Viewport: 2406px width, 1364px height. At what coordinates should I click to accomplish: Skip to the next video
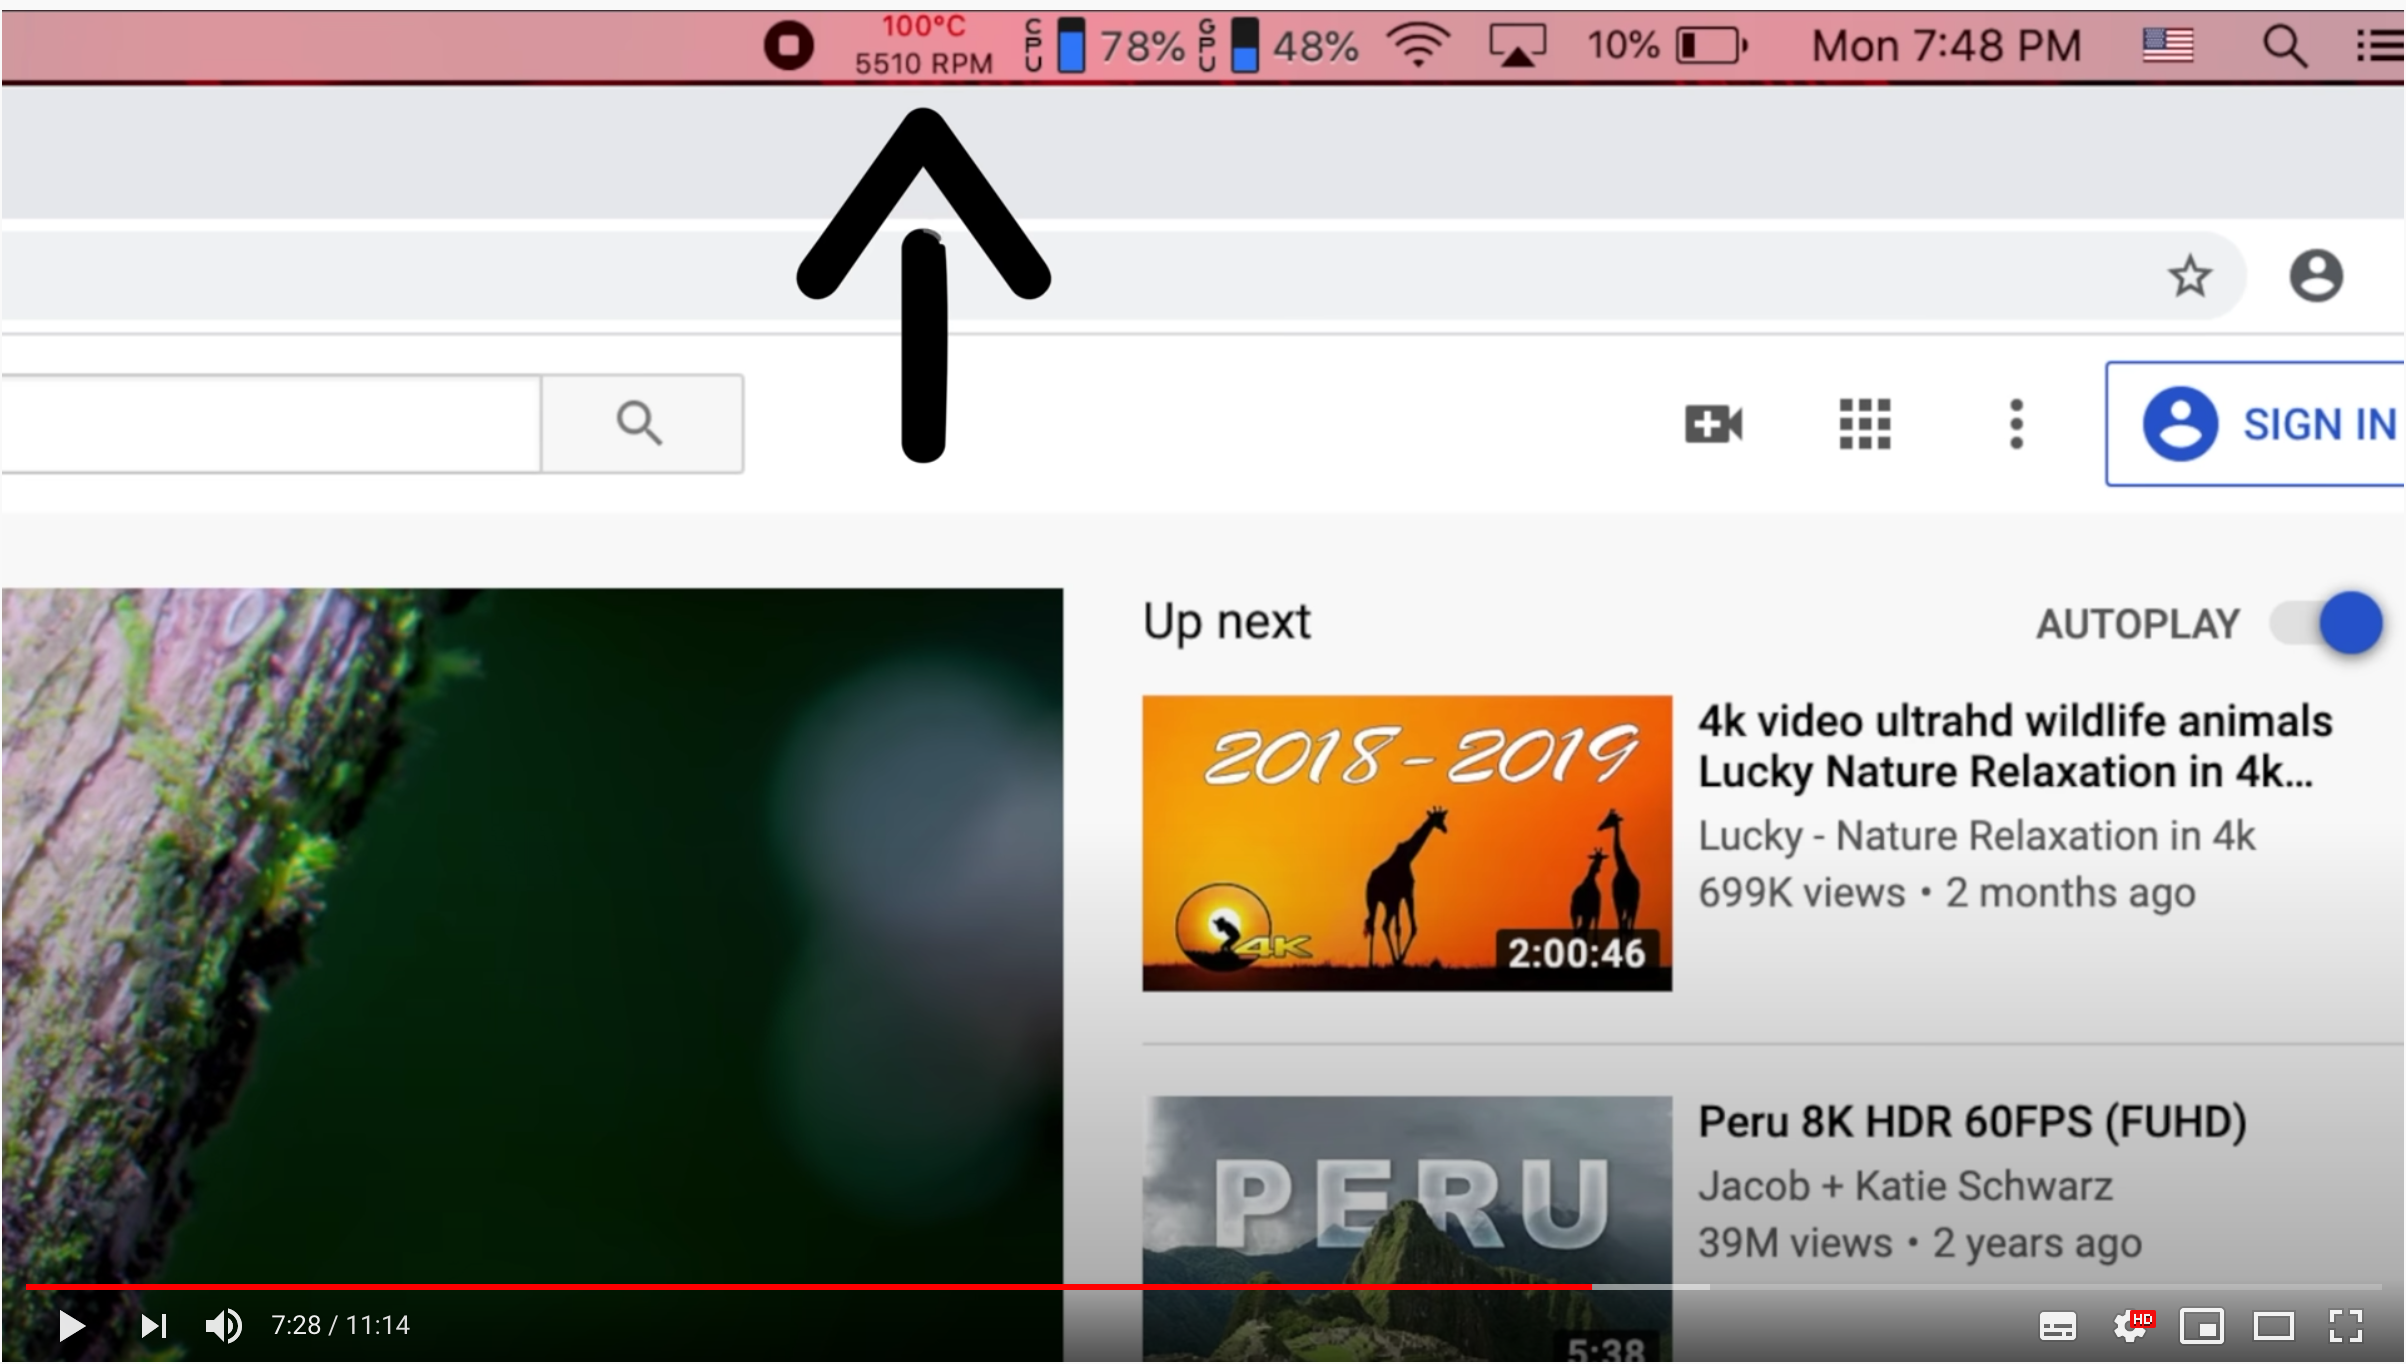tap(153, 1326)
